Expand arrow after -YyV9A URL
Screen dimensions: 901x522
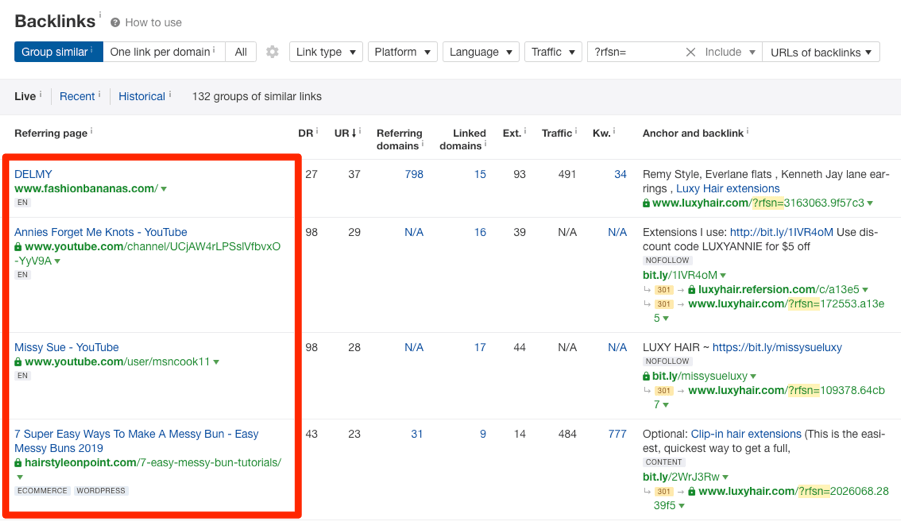(x=57, y=262)
